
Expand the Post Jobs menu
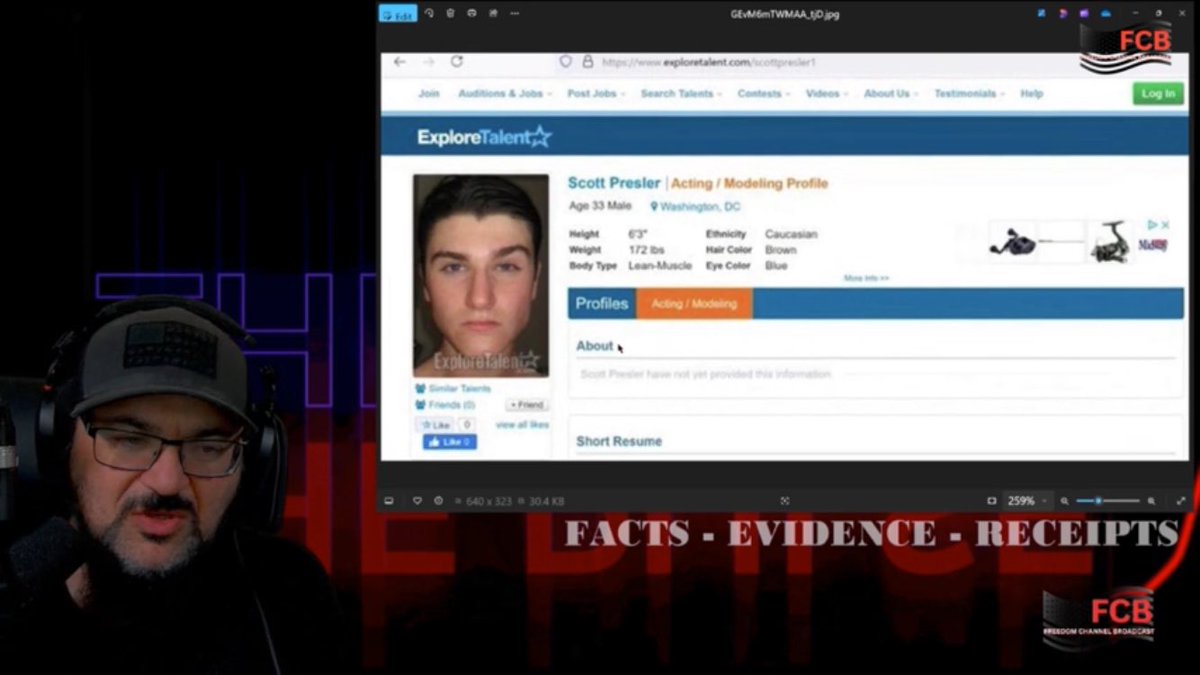(x=596, y=93)
